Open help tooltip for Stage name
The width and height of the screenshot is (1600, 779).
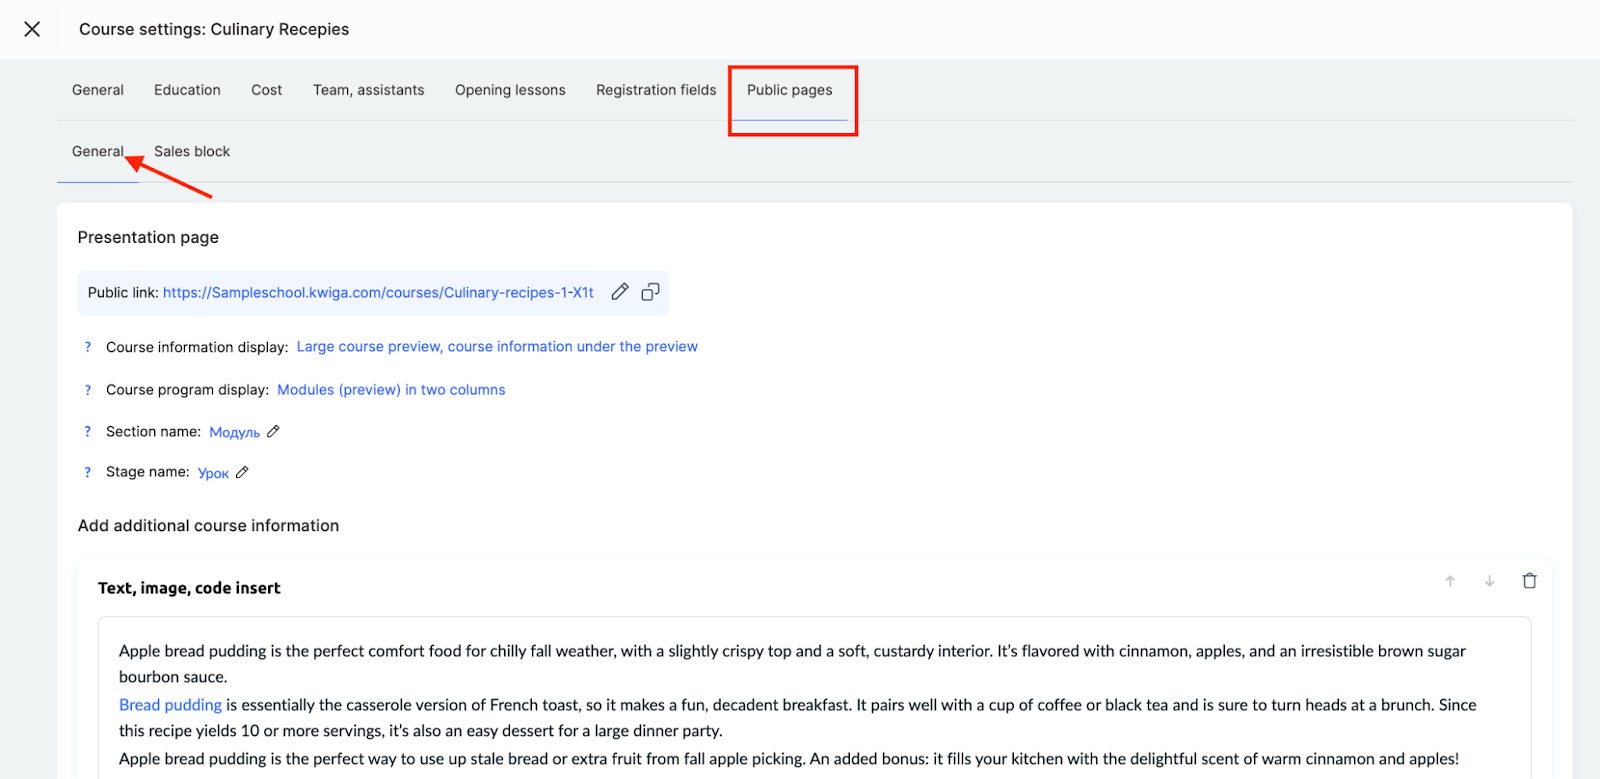88,472
